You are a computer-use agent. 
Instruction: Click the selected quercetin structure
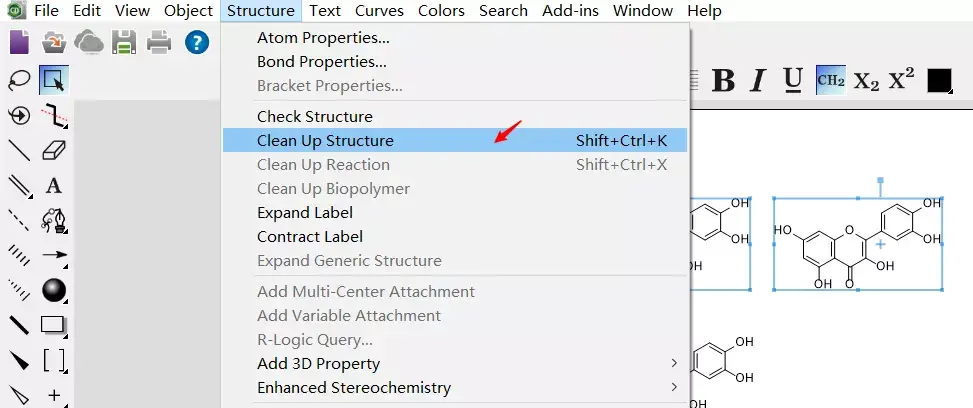(858, 243)
